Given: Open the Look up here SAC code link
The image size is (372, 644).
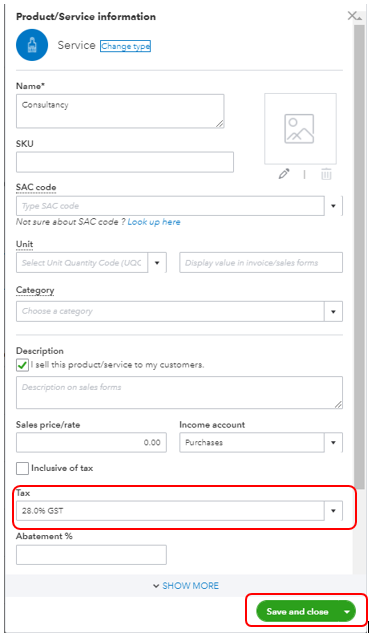Looking at the screenshot, I should pyautogui.click(x=154, y=222).
